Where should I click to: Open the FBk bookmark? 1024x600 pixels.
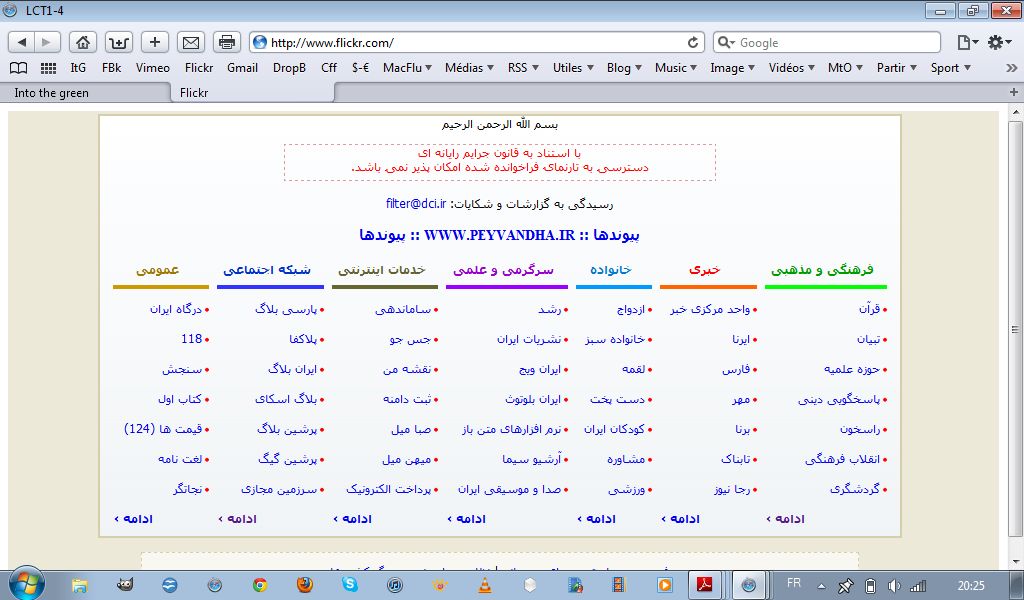[x=112, y=68]
